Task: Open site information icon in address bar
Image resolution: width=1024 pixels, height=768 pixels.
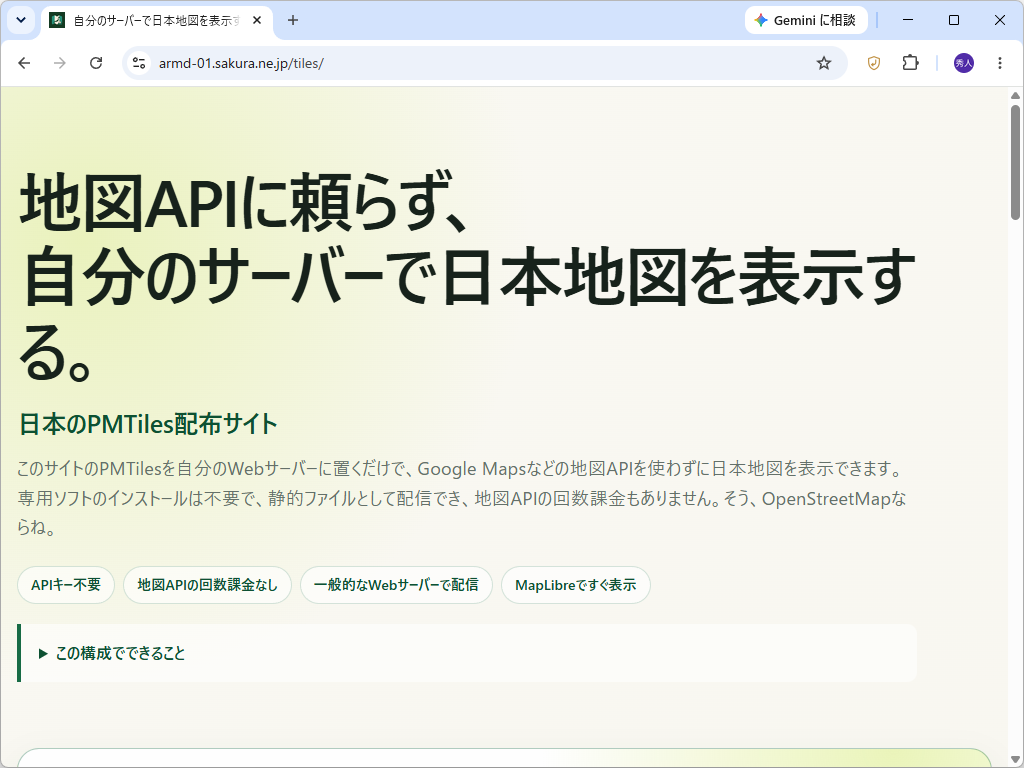Action: point(138,63)
